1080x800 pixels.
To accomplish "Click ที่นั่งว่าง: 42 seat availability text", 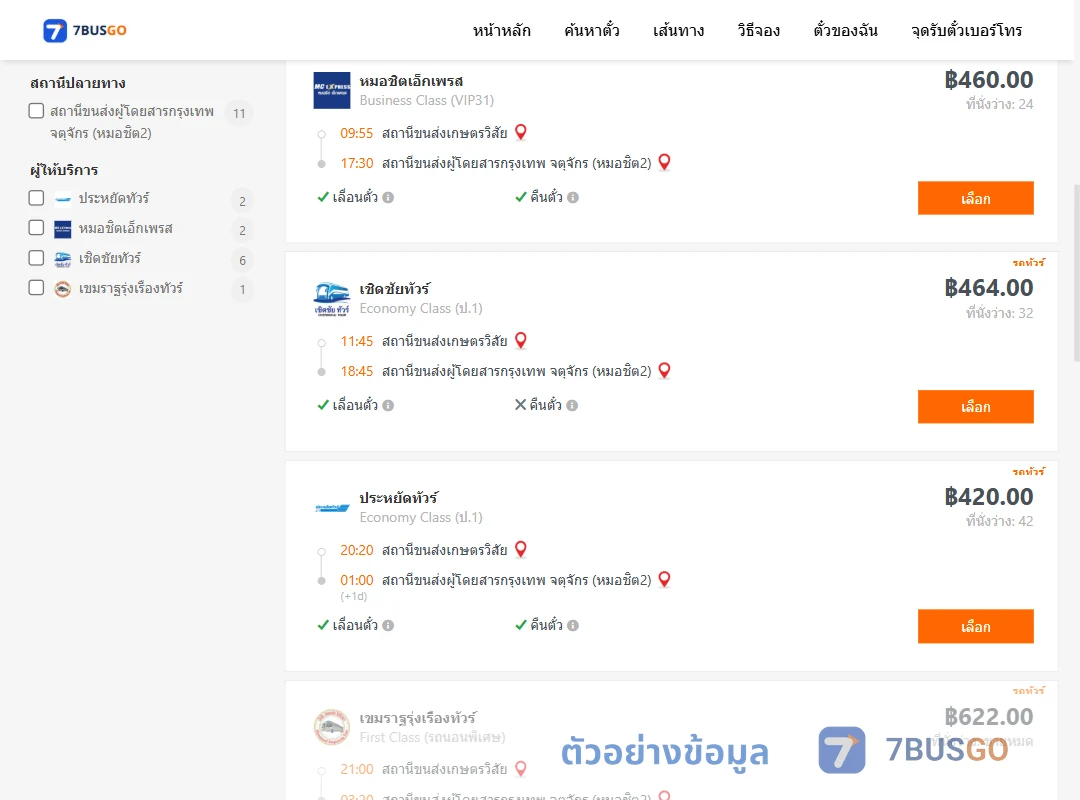I will pyautogui.click(x=999, y=522).
